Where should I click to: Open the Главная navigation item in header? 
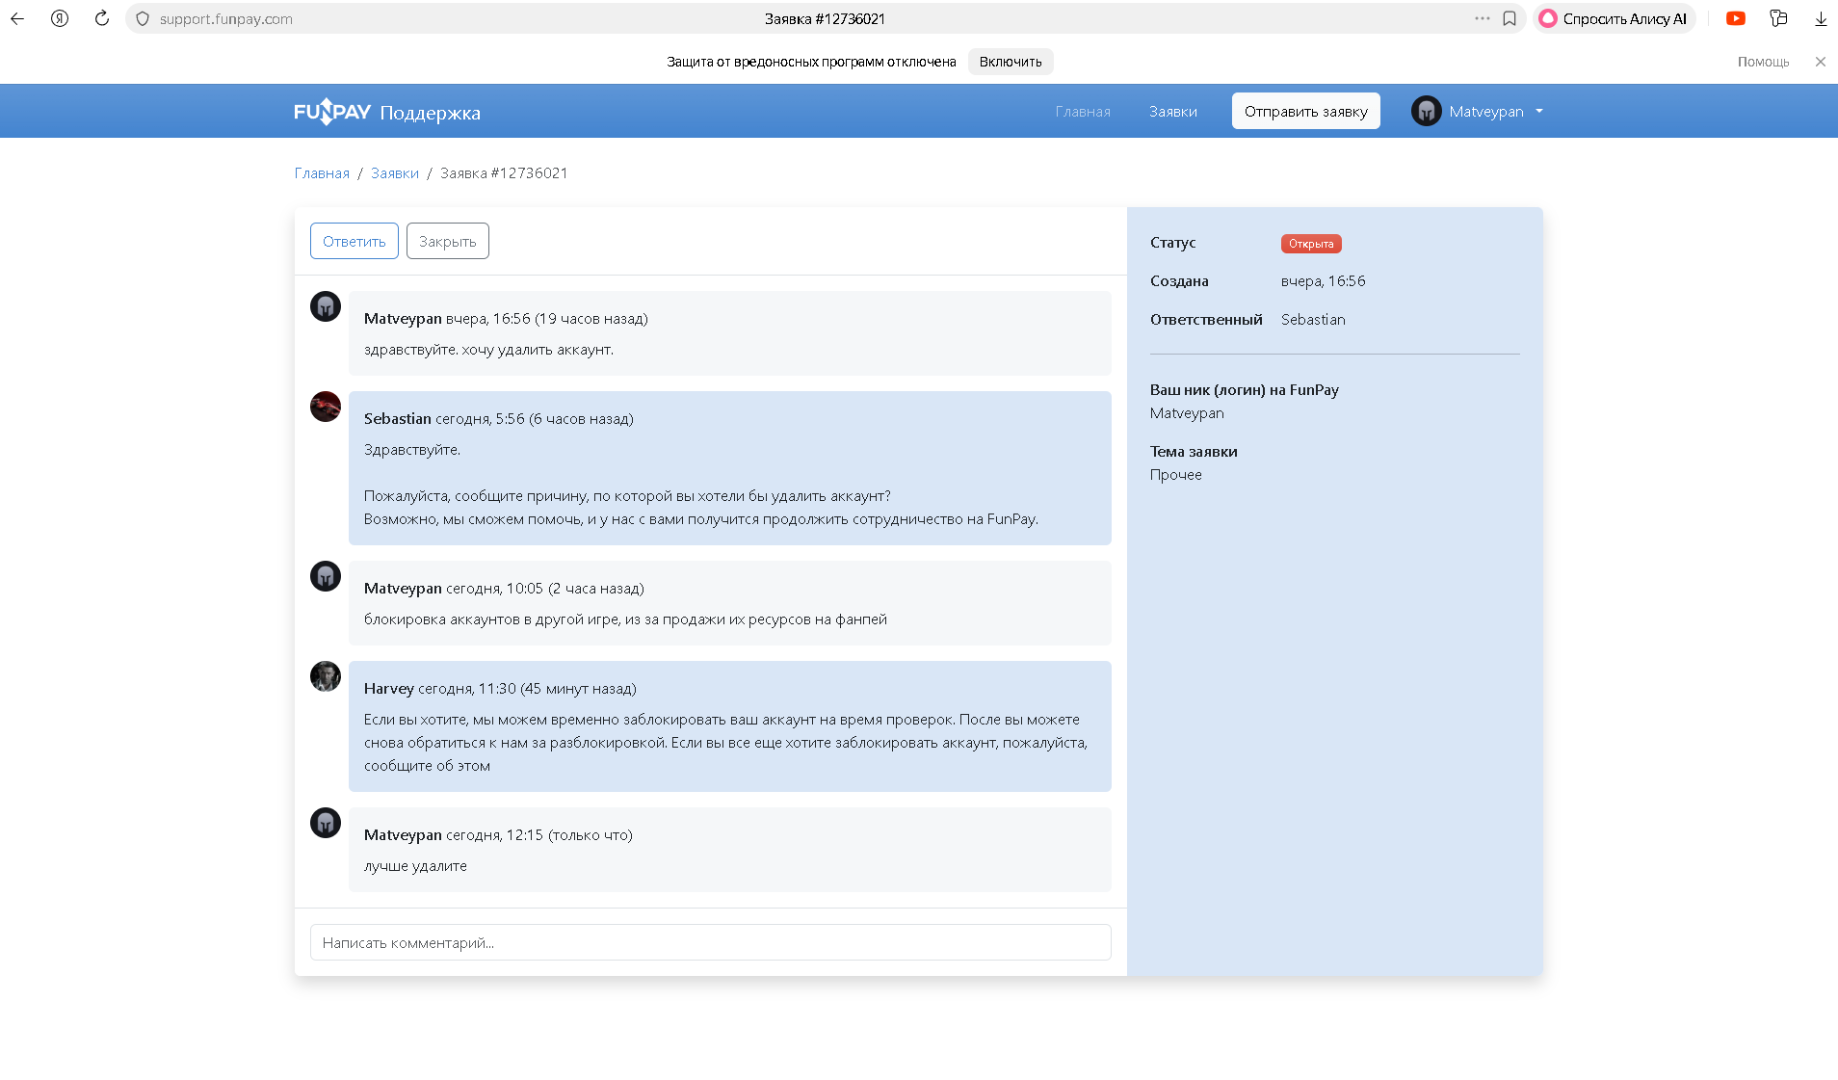(x=1082, y=112)
